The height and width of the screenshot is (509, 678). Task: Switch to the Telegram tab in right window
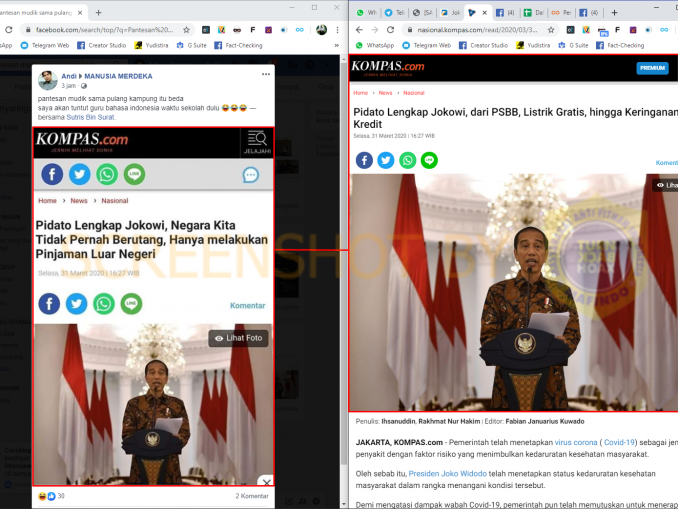[394, 13]
